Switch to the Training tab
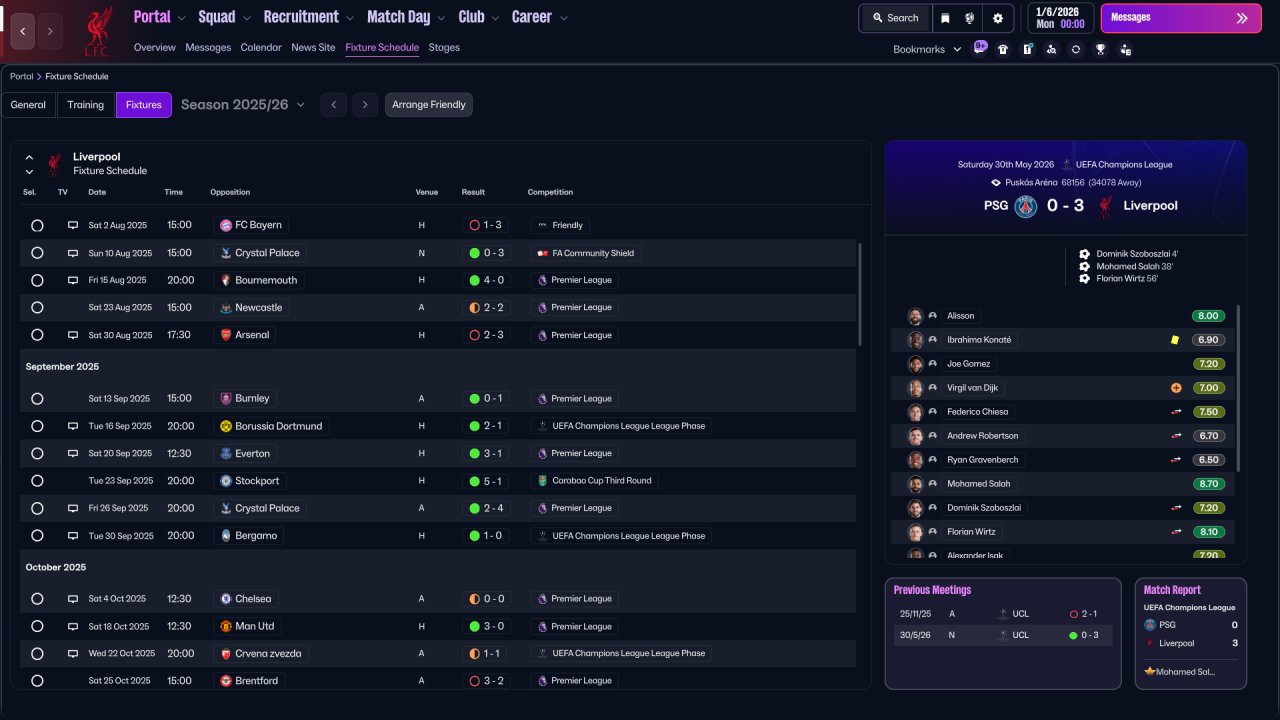 86,105
